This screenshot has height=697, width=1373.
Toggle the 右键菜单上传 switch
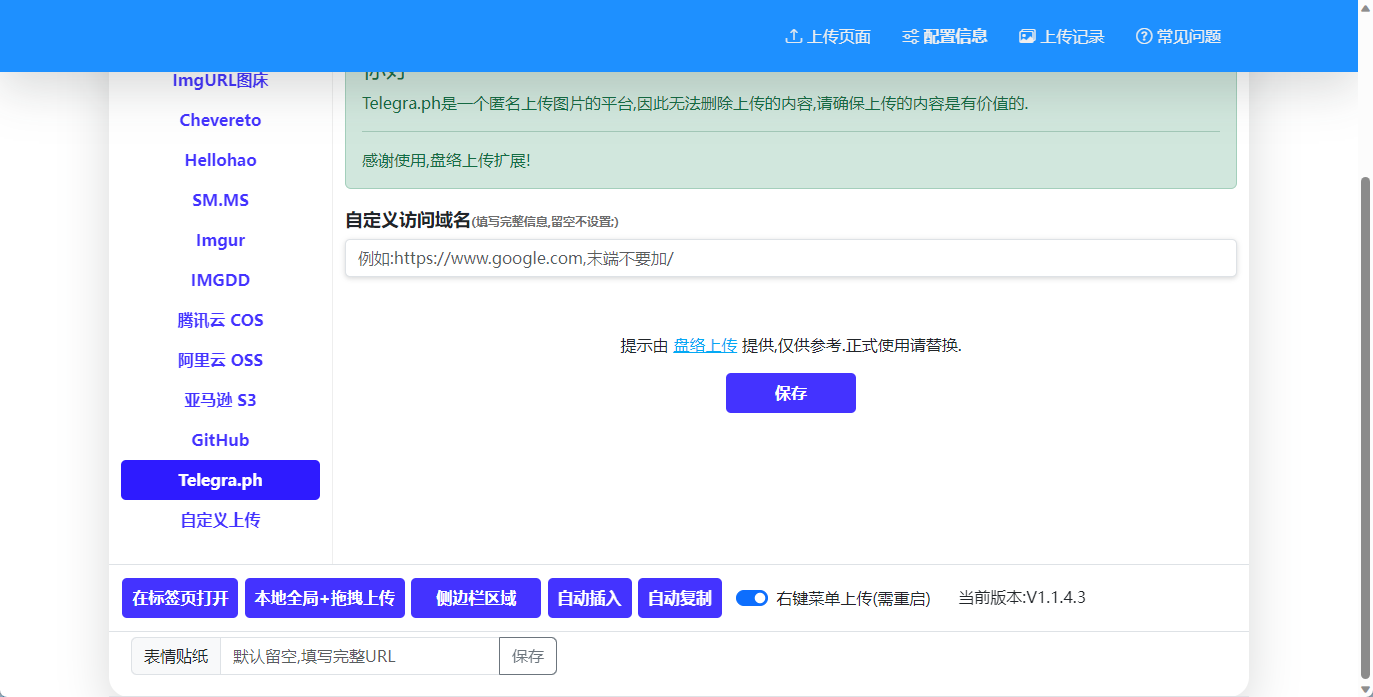(x=751, y=598)
